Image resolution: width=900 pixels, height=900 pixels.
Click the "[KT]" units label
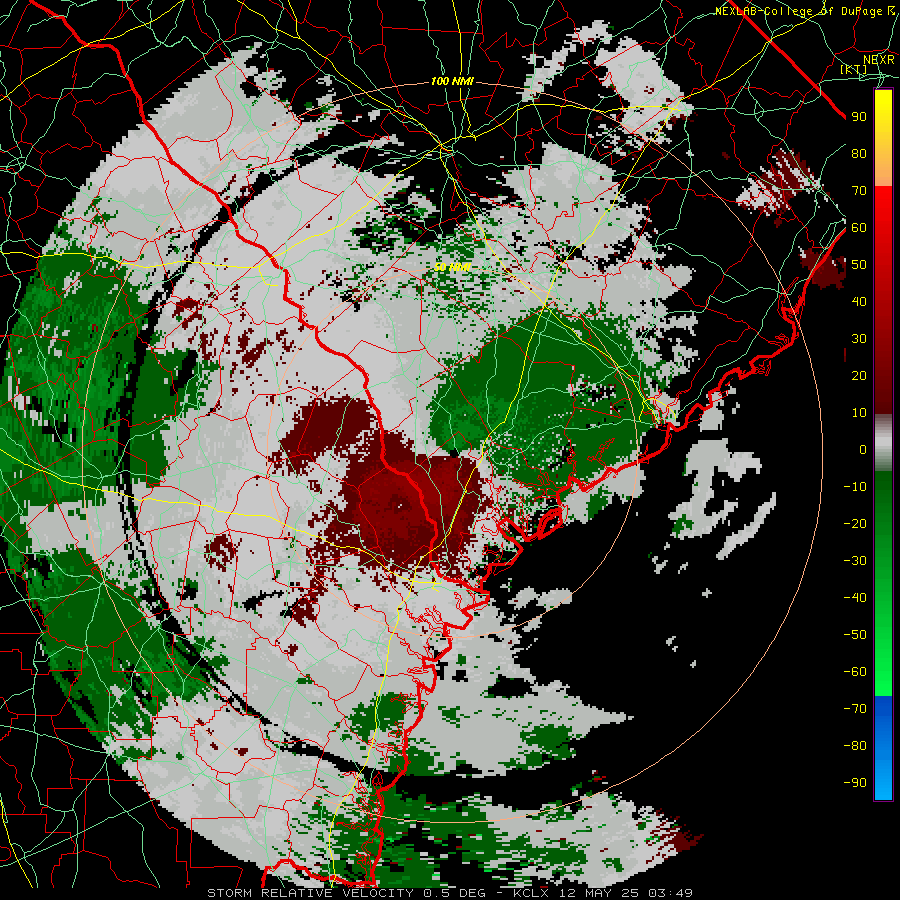point(854,69)
